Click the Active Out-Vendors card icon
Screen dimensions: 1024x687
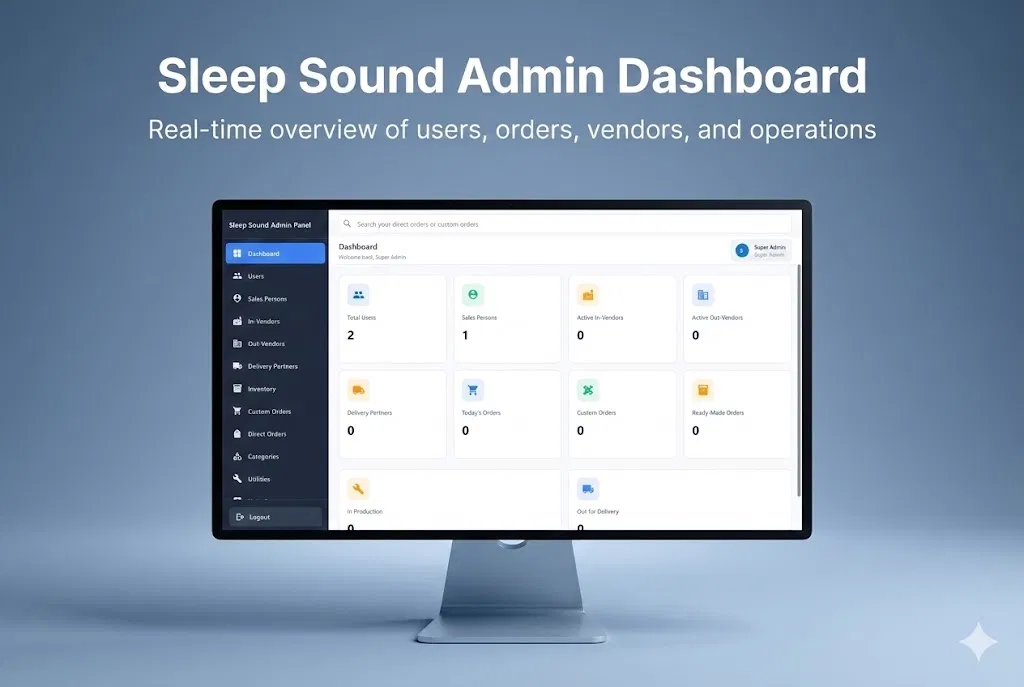coord(703,295)
